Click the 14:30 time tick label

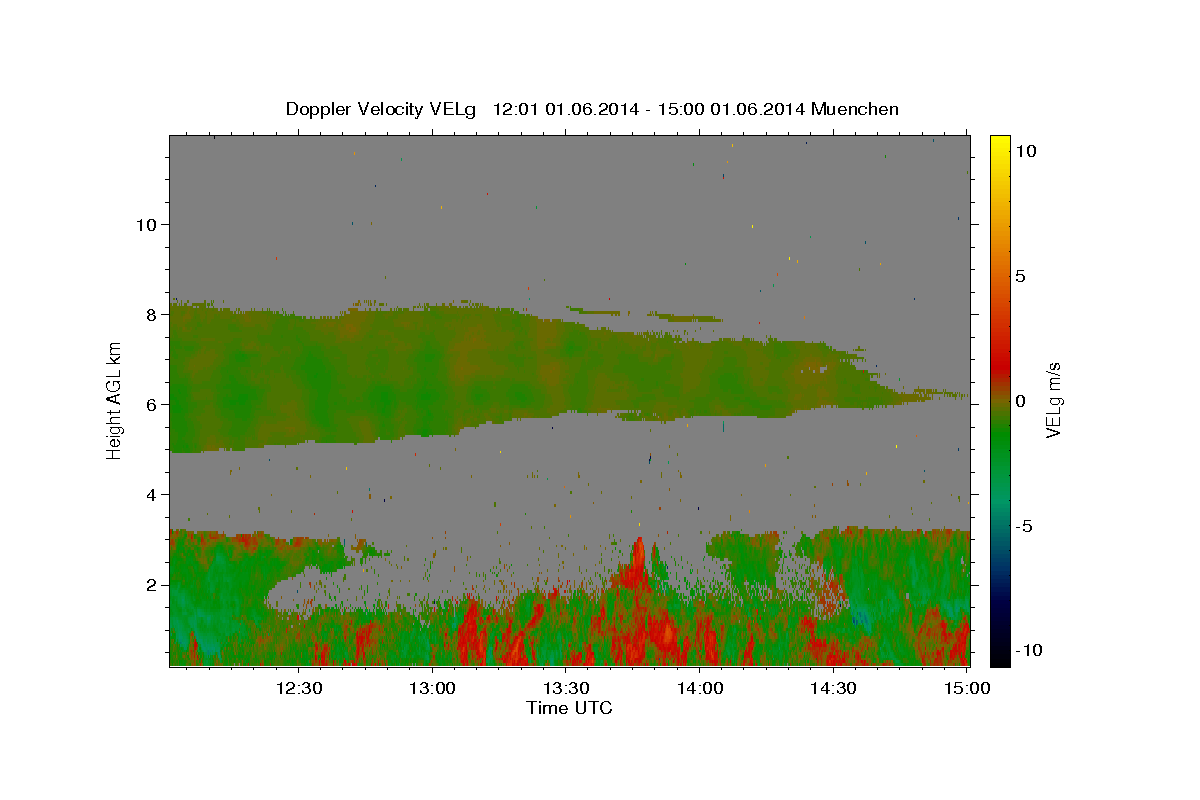[833, 688]
